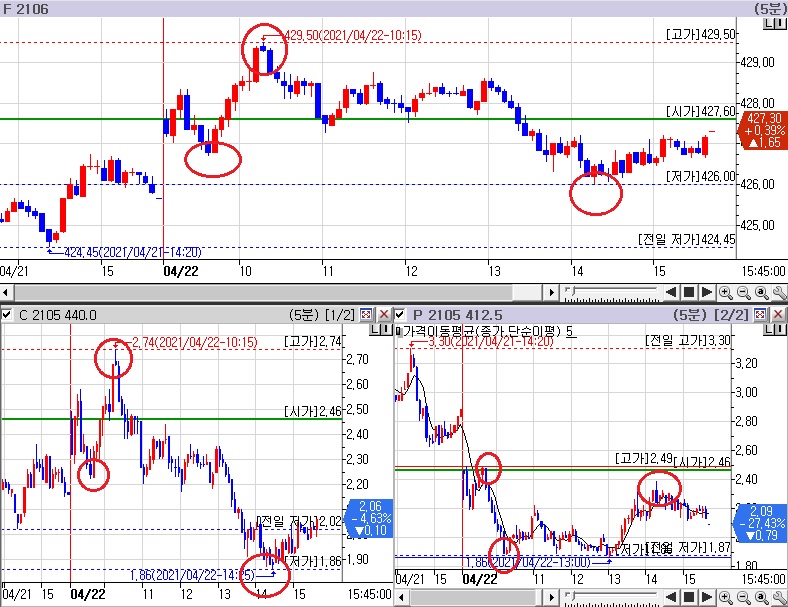Click the 2,06 price tag on C 2105
The image size is (788, 607).
369,518
